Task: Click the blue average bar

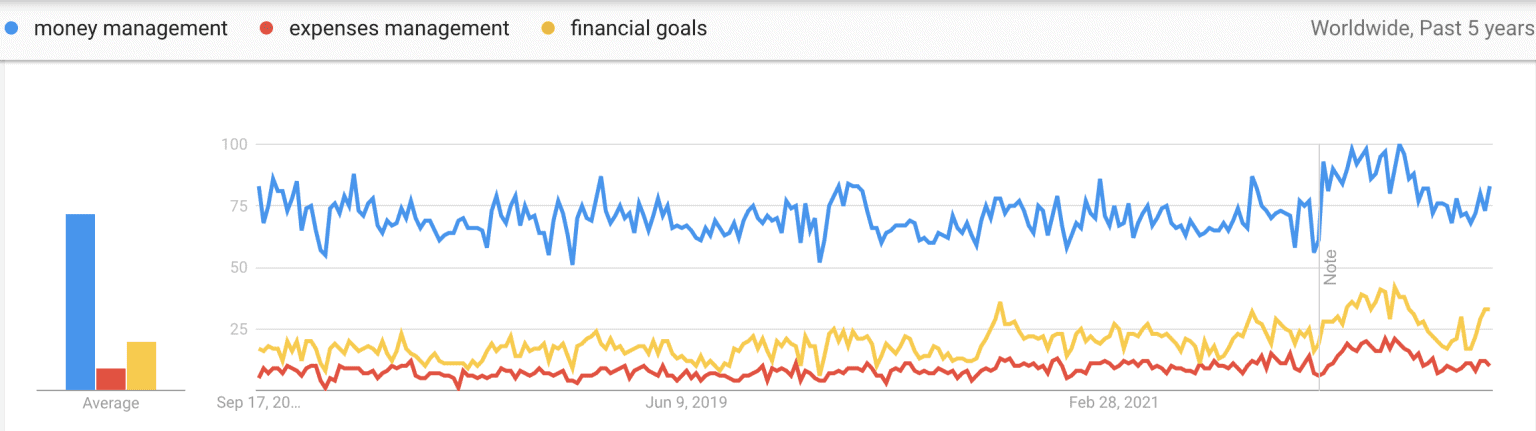Action: (x=81, y=300)
